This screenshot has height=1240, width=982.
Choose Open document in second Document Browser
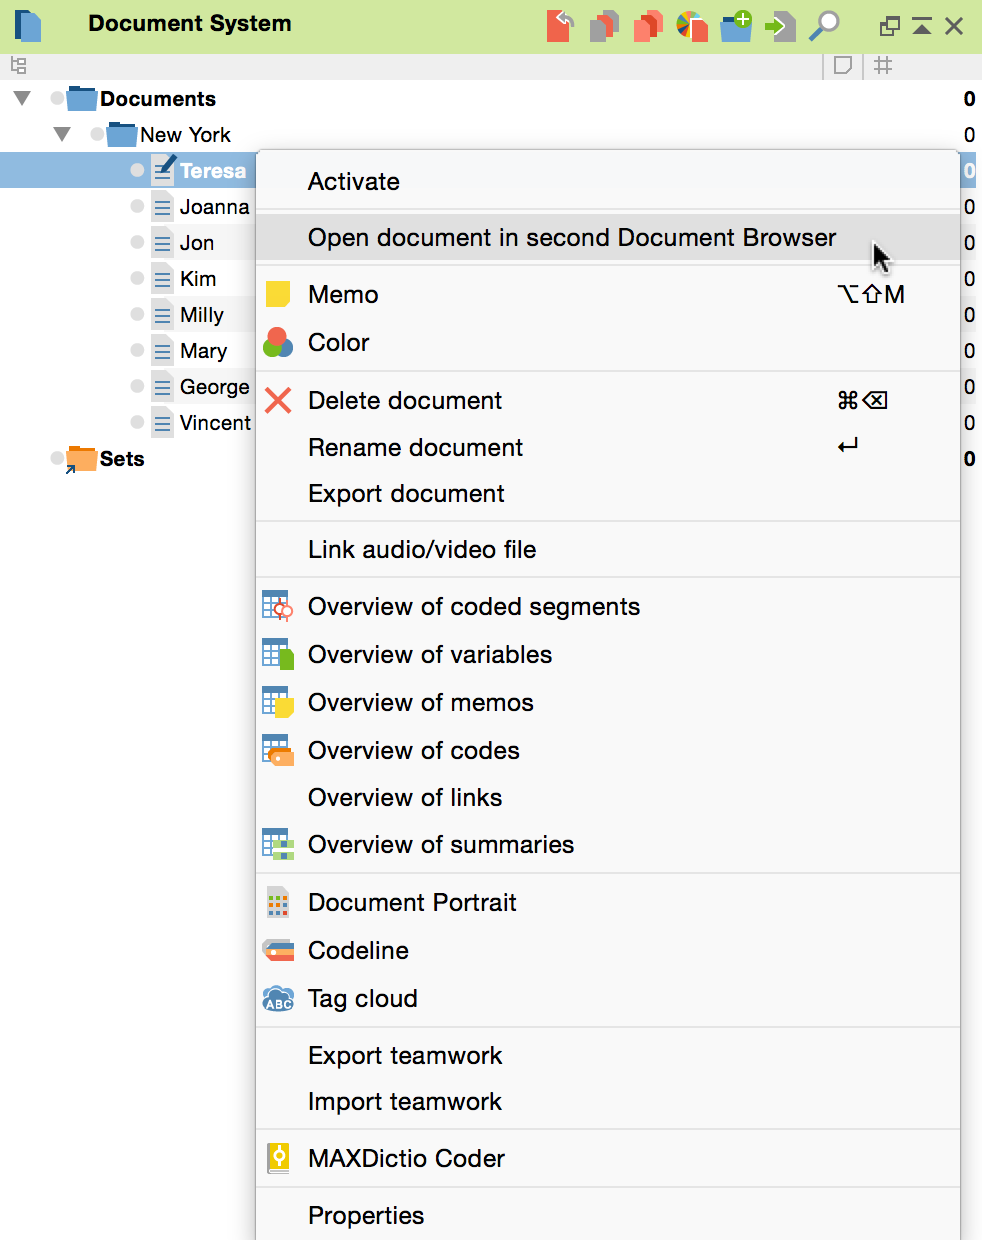pos(571,238)
